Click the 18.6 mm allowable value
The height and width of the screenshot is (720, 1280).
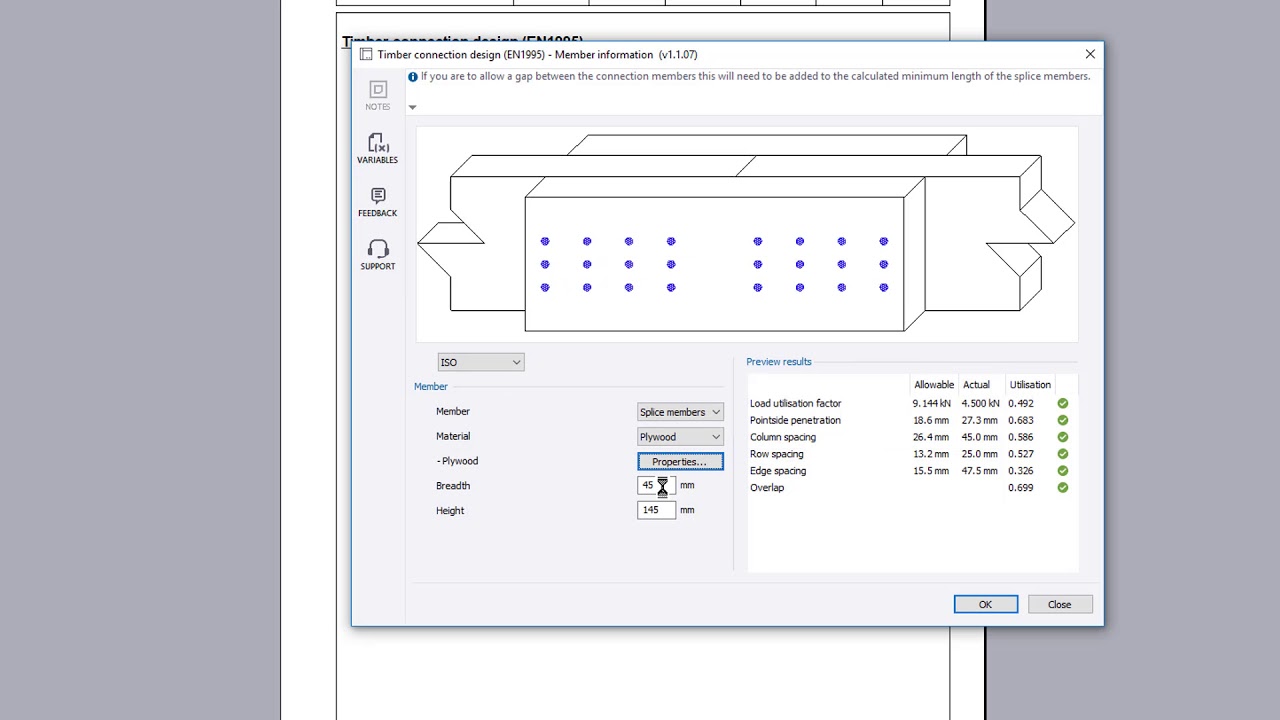931,421
